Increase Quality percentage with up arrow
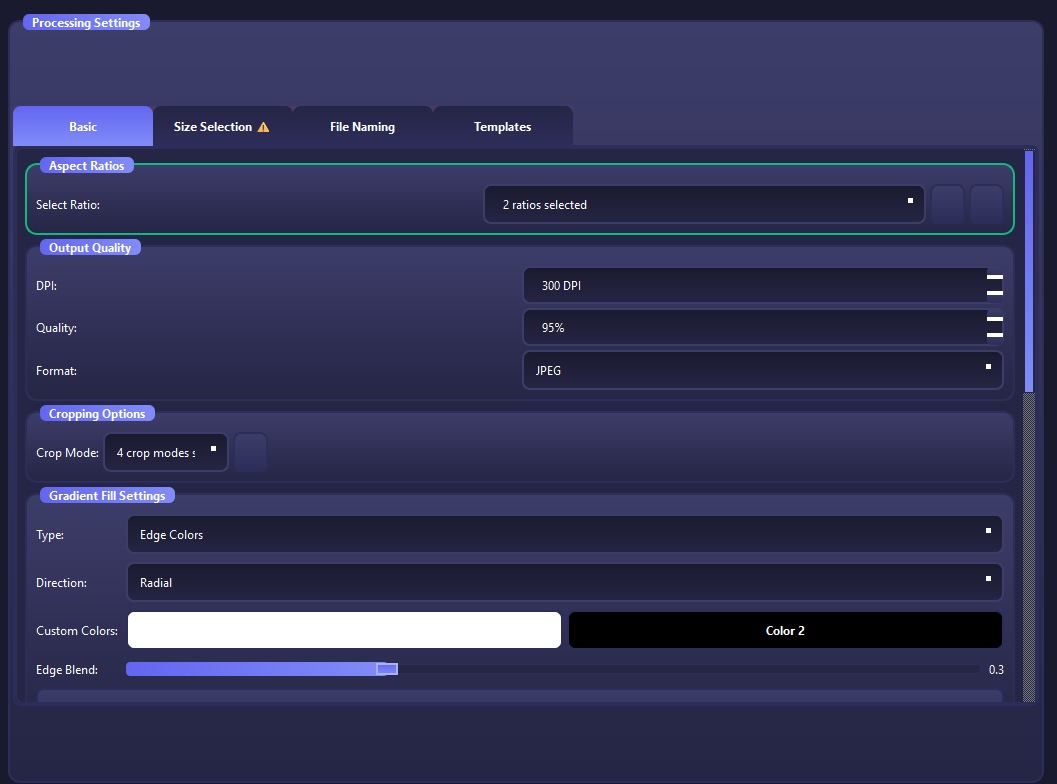 [995, 320]
